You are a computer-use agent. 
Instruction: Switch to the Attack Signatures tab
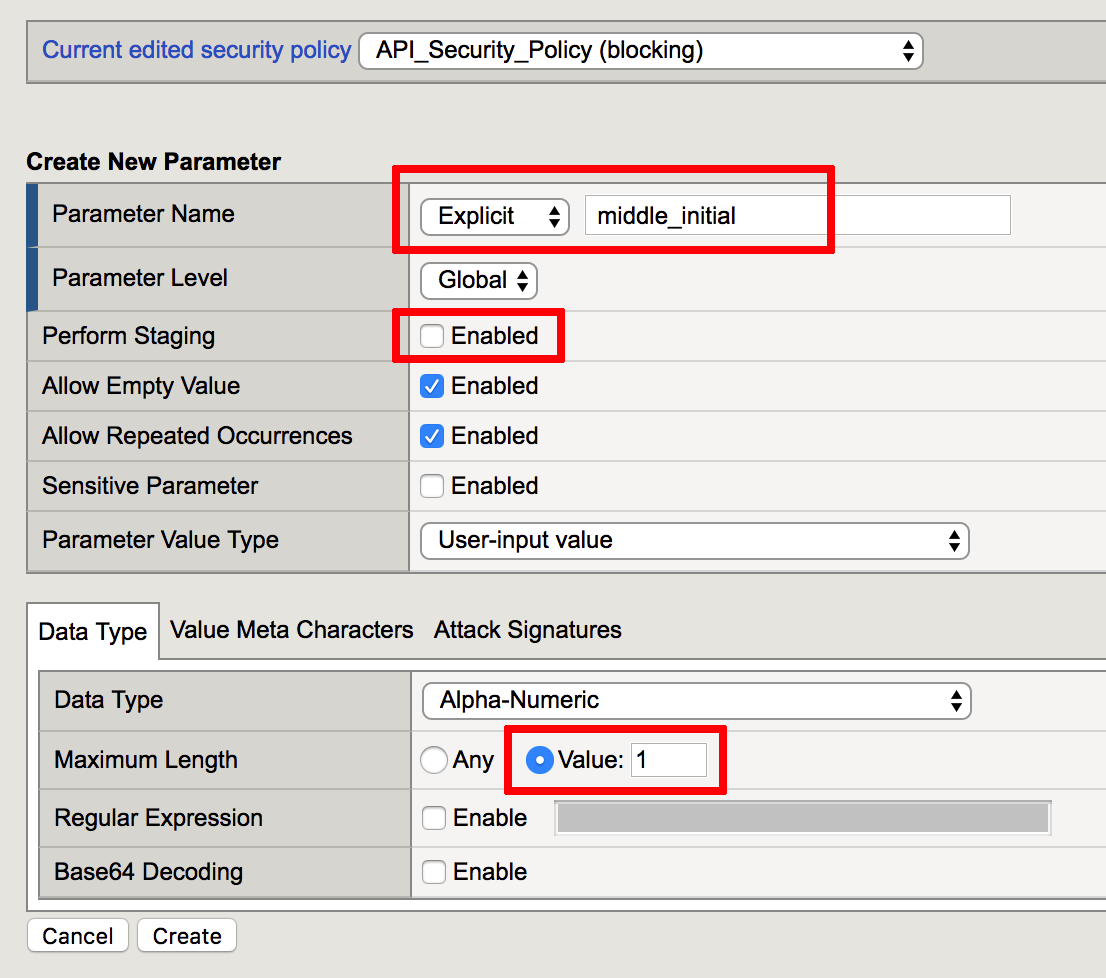(x=528, y=630)
